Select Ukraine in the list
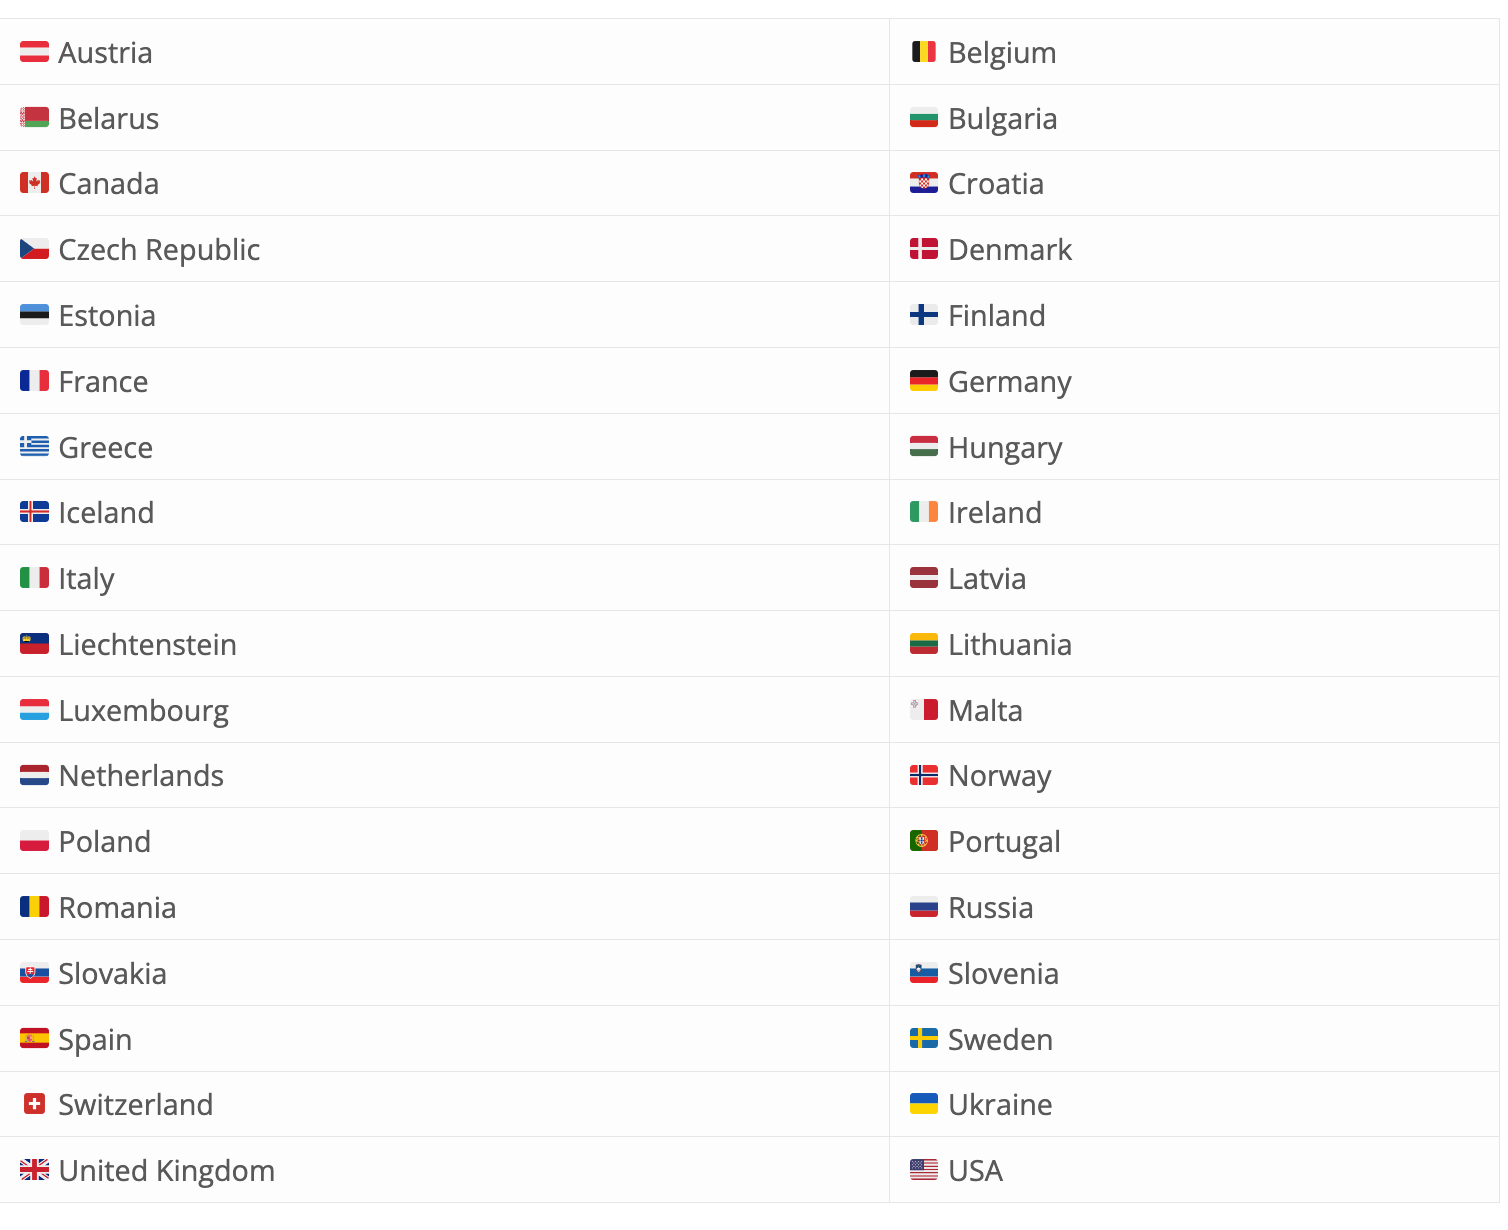The height and width of the screenshot is (1230, 1508). [x=999, y=1105]
